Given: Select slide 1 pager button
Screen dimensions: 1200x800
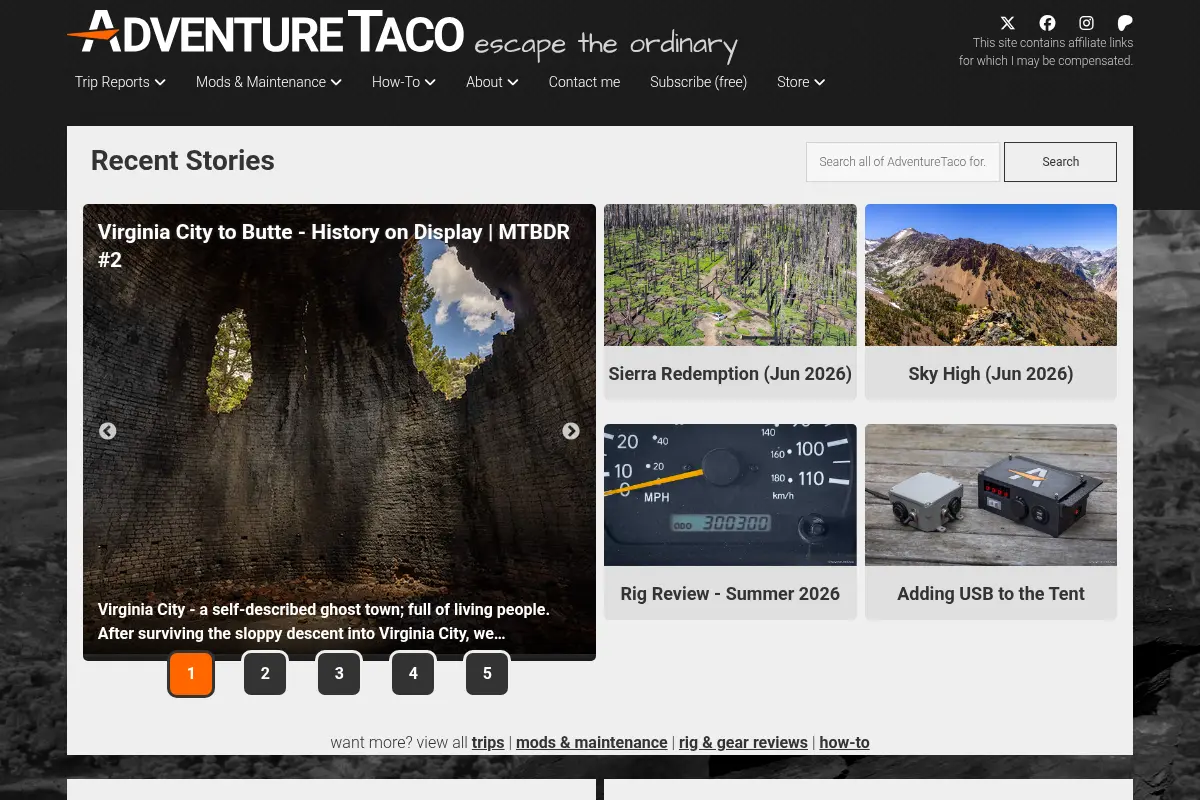Looking at the screenshot, I should pyautogui.click(x=191, y=674).
